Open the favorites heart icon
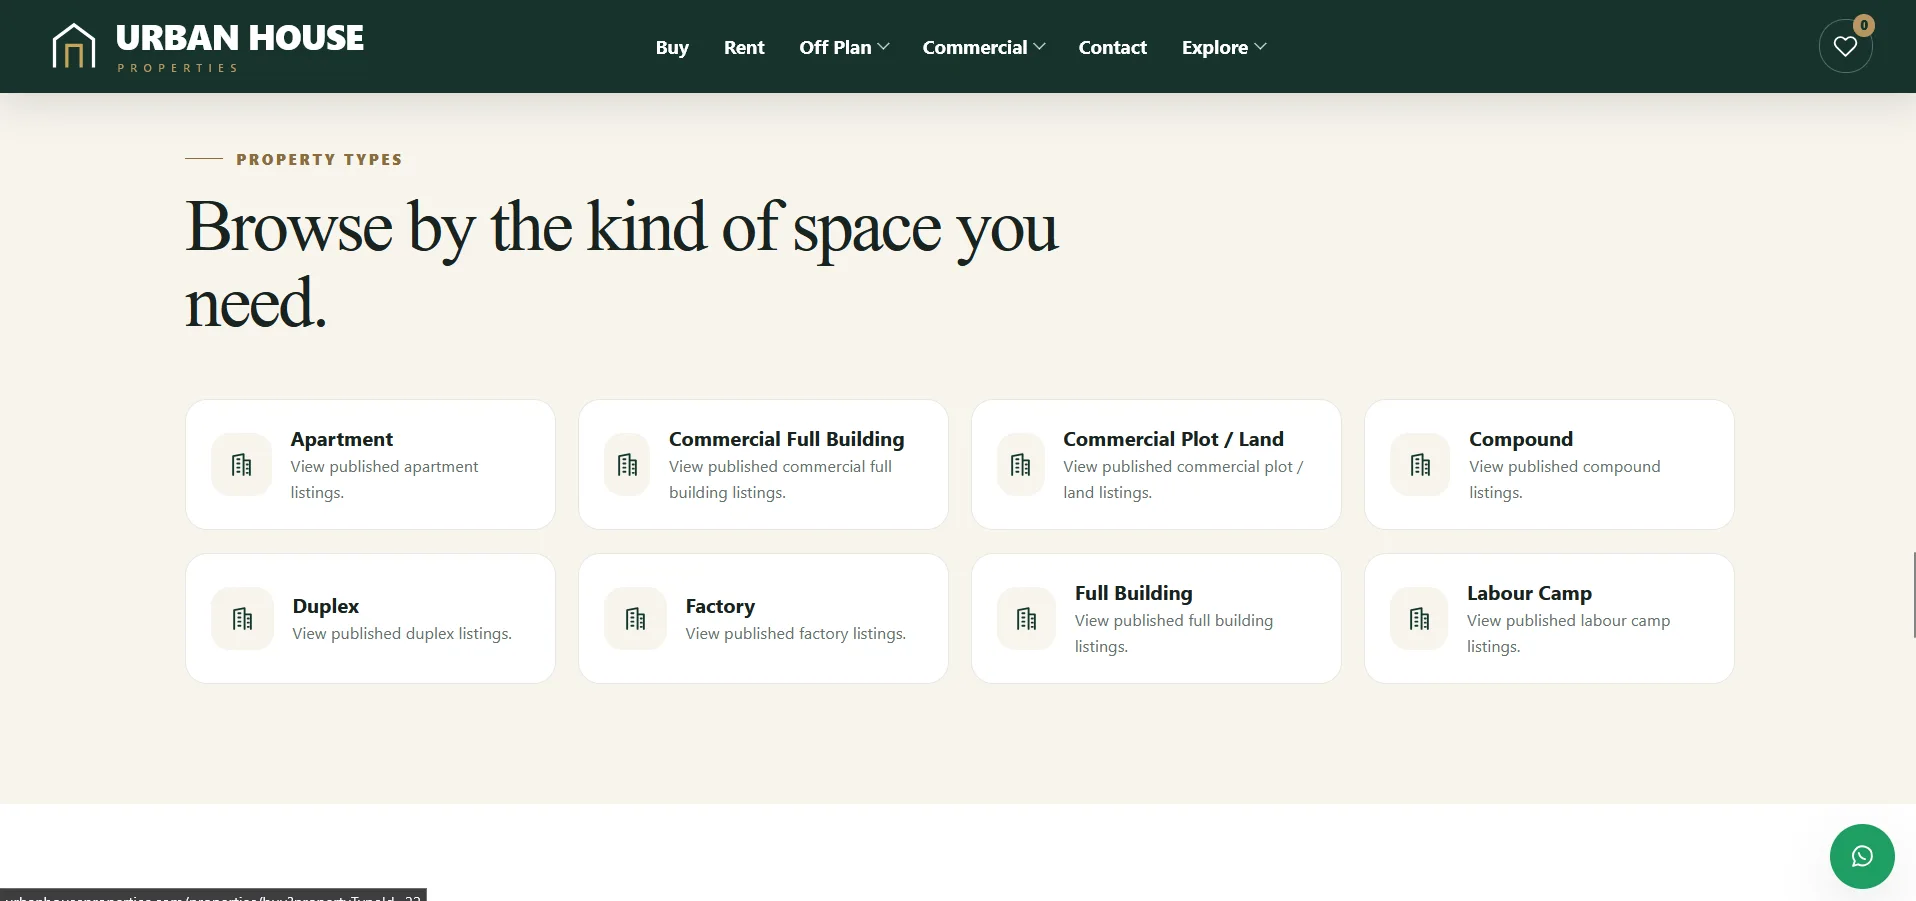 (1845, 47)
